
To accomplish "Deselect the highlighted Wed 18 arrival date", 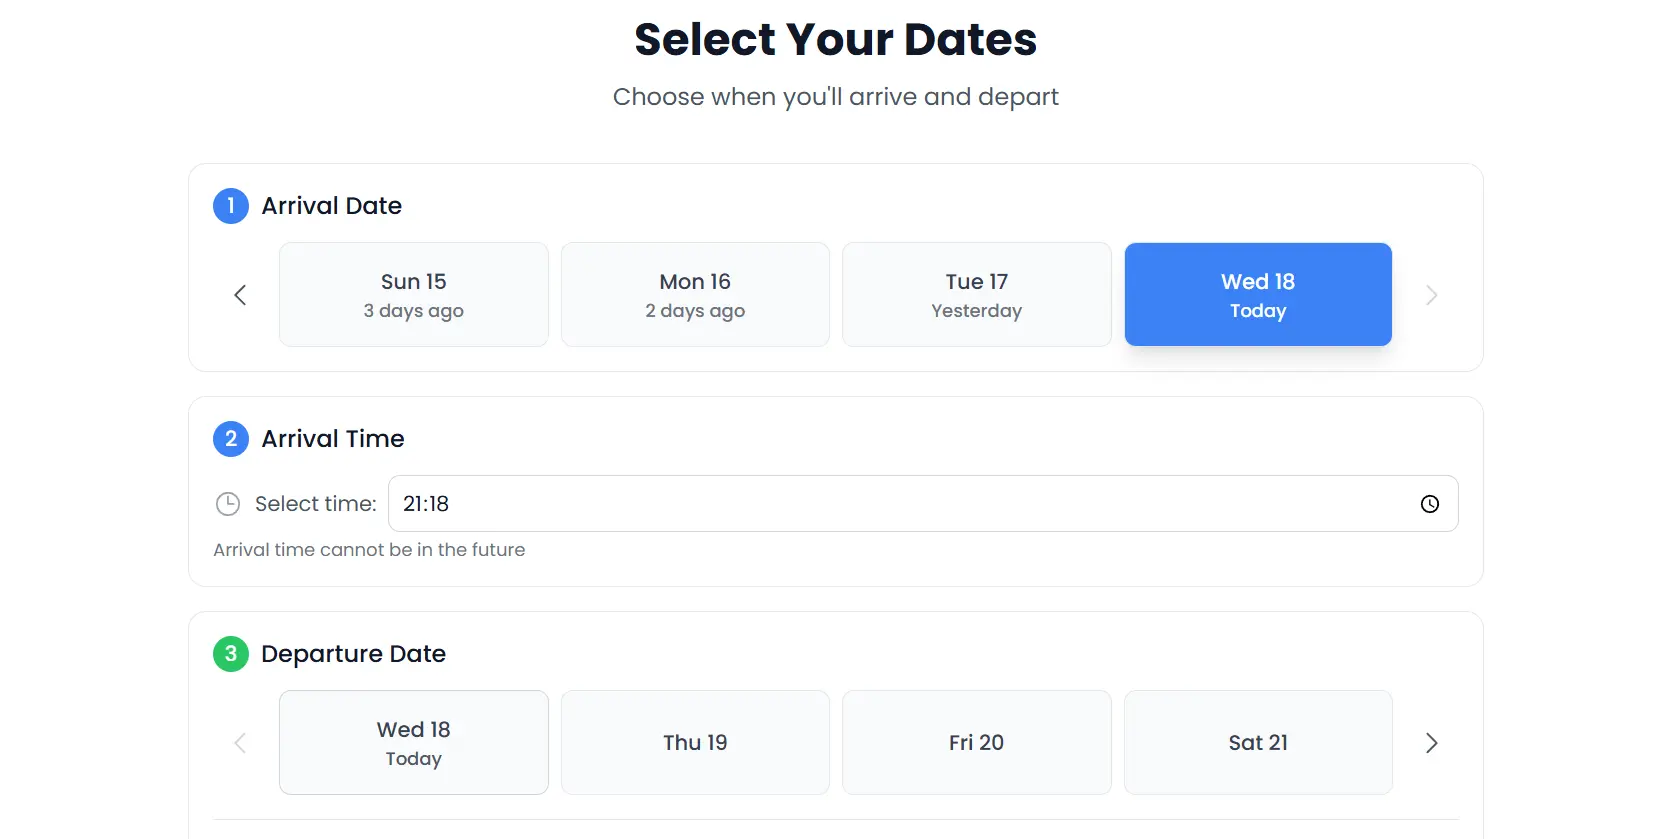I will [1257, 294].
